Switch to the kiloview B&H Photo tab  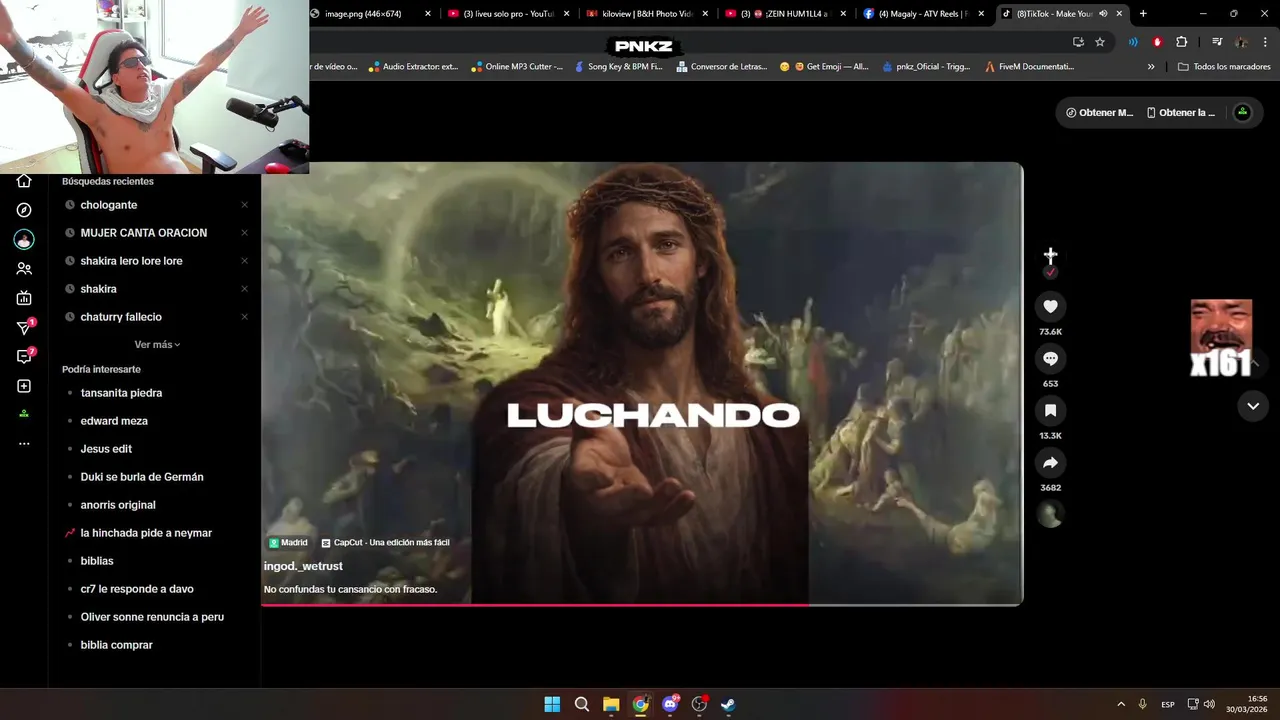(647, 14)
